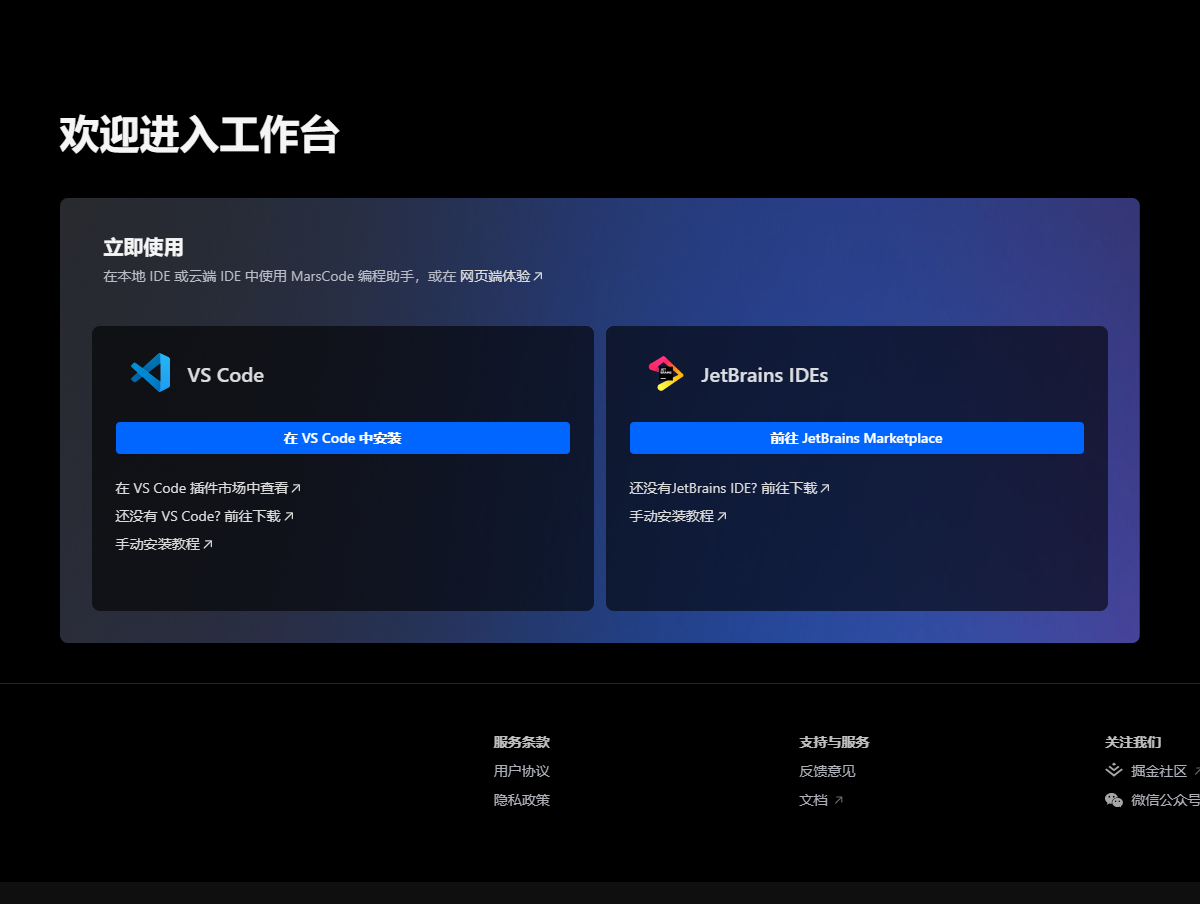
Task: Click the JetBrains IDEs card title
Action: click(x=764, y=375)
